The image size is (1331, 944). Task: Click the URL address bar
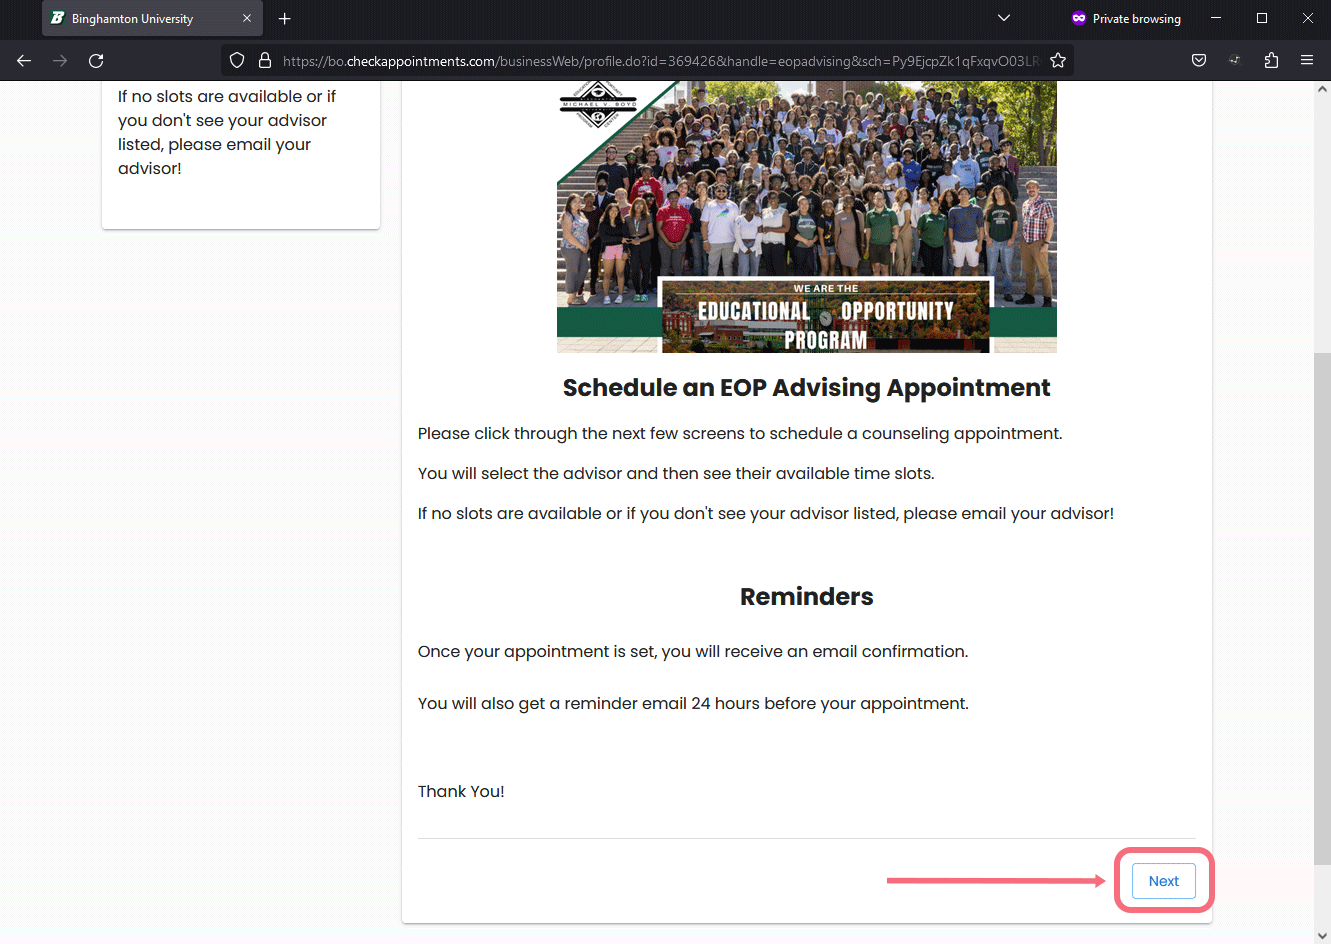[x=660, y=61]
